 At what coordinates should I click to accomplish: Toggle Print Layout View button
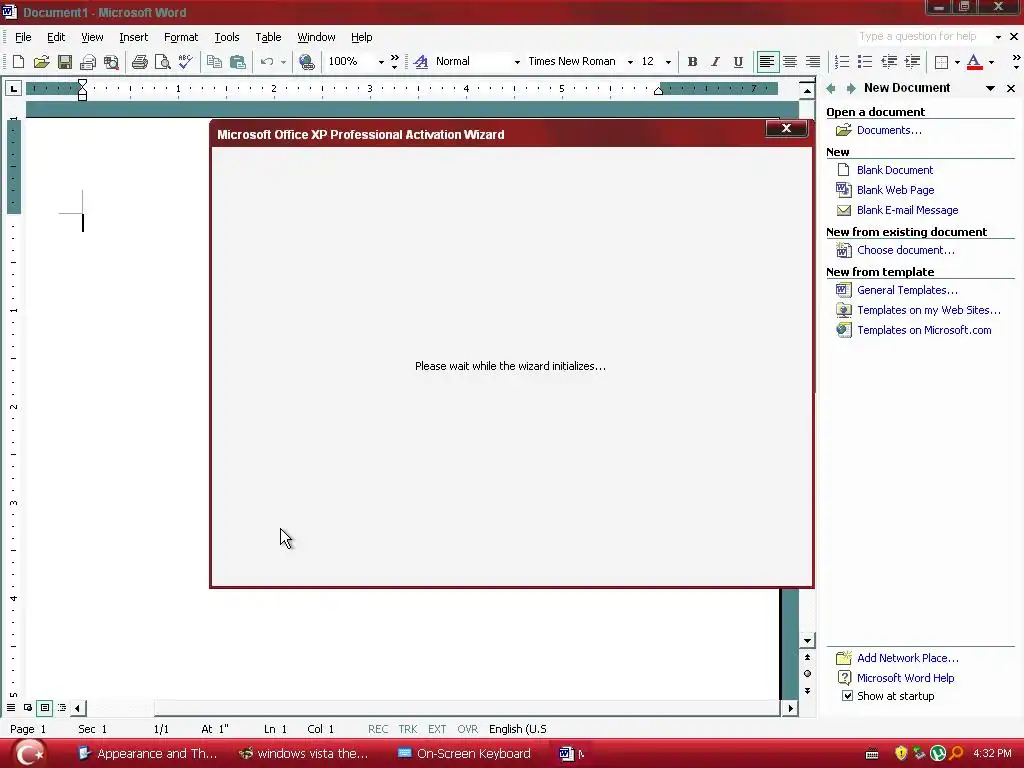pos(44,707)
